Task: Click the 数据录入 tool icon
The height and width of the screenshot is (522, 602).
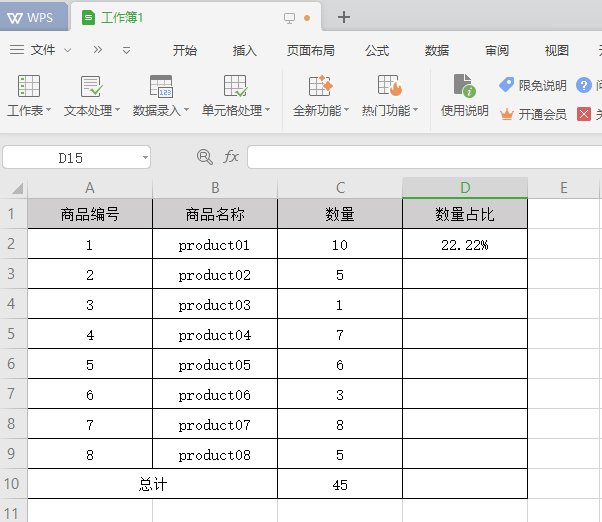Action: point(161,86)
